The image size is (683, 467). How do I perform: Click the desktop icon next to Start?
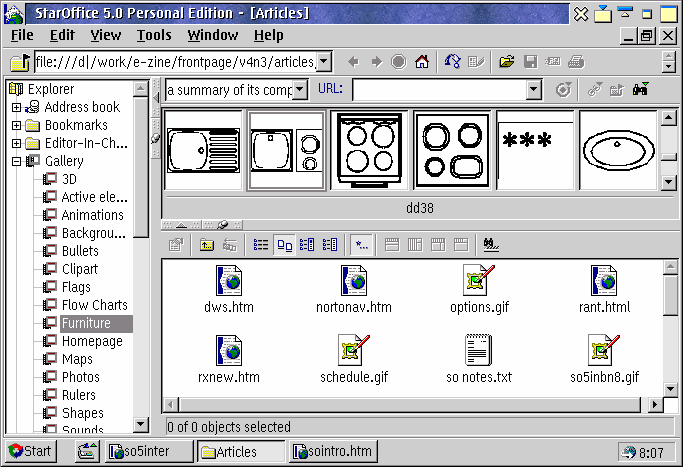[x=87, y=451]
